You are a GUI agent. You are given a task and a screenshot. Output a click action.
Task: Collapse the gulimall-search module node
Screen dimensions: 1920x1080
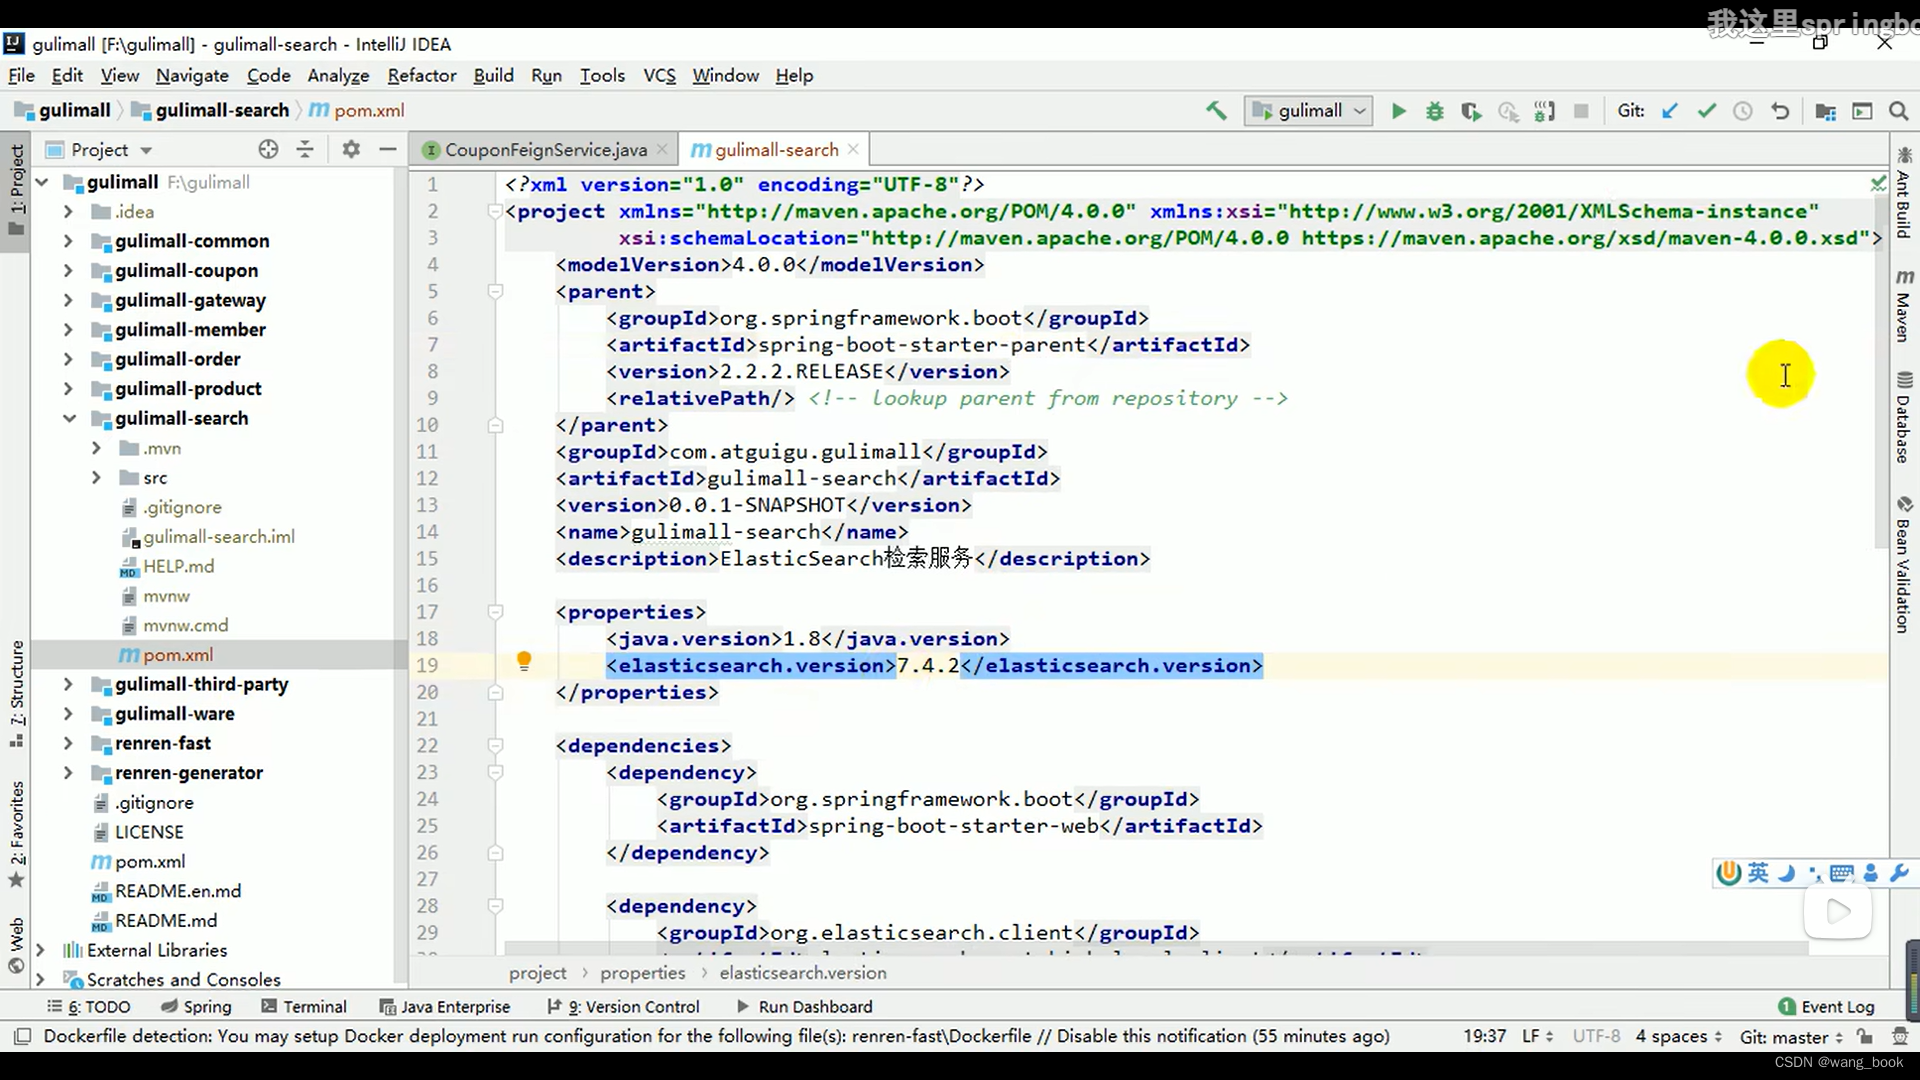click(x=69, y=418)
